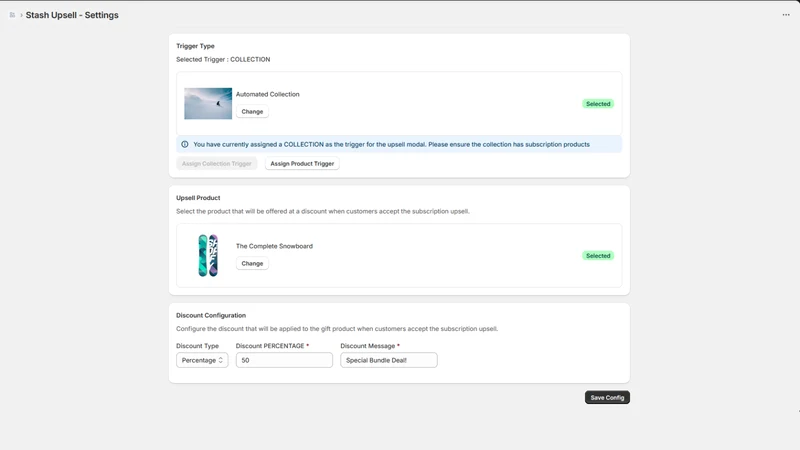Click the "Discount Configuration" heading
Image resolution: width=800 pixels, height=450 pixels.
(x=211, y=315)
